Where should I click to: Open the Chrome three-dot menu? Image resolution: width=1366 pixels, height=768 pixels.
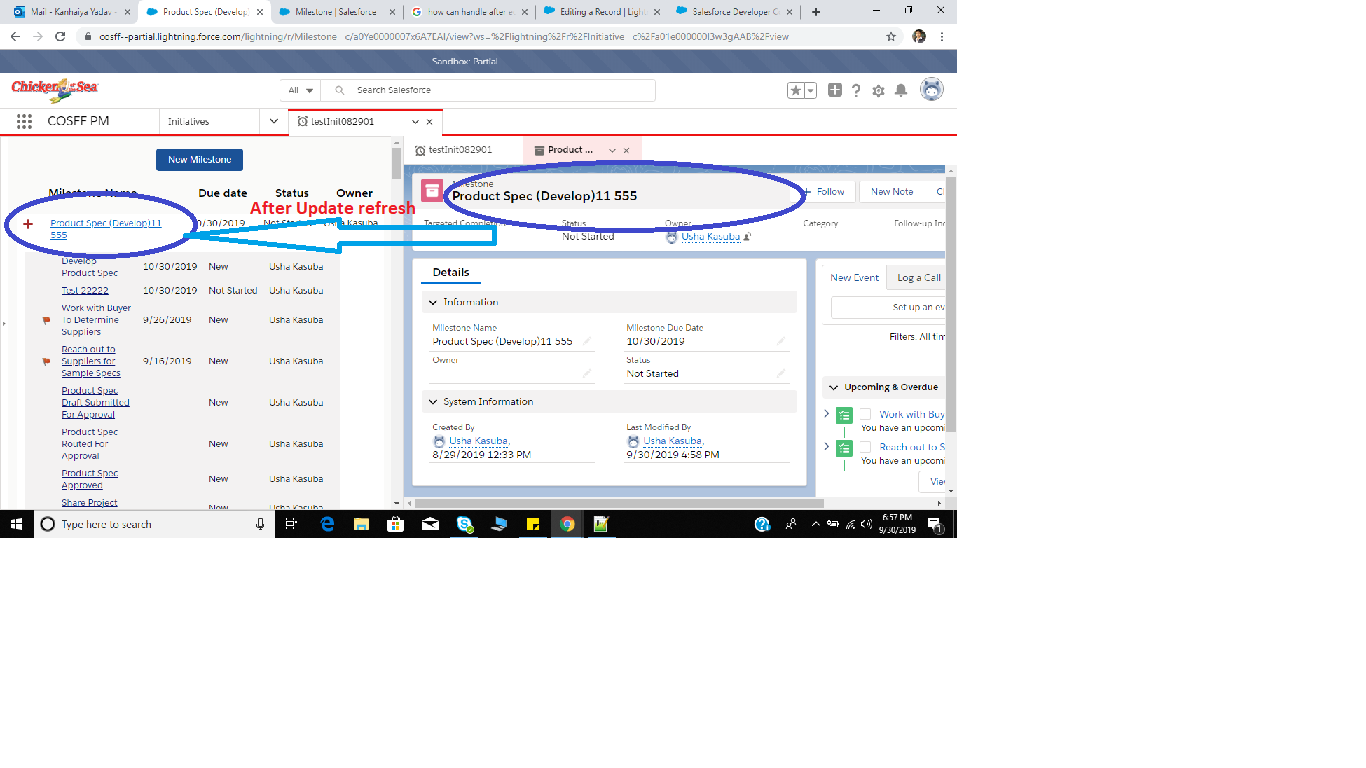point(942,36)
